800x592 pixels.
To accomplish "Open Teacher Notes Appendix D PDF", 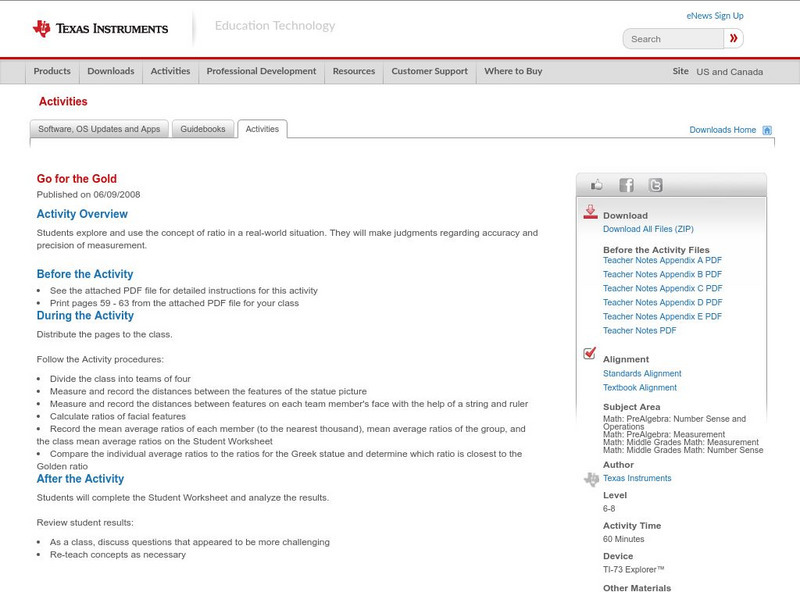I will point(663,303).
